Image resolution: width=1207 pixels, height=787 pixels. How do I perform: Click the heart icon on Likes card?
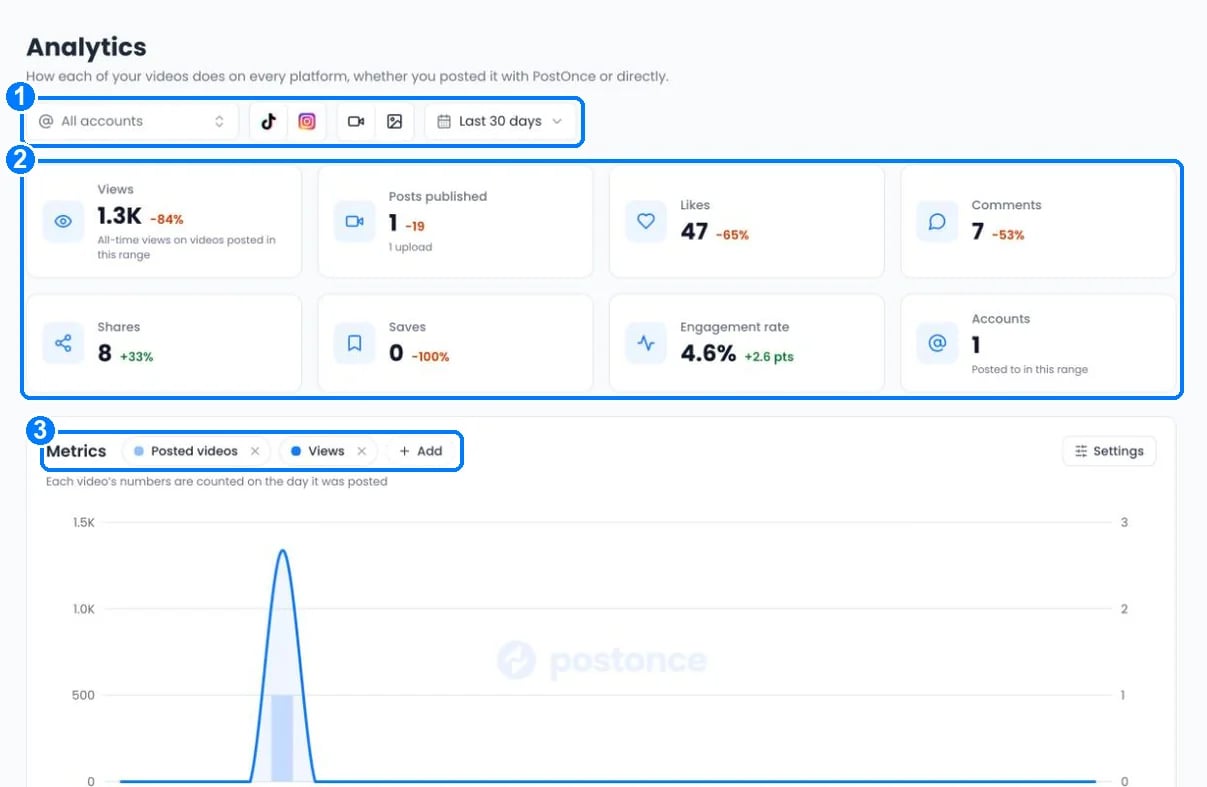coord(646,222)
